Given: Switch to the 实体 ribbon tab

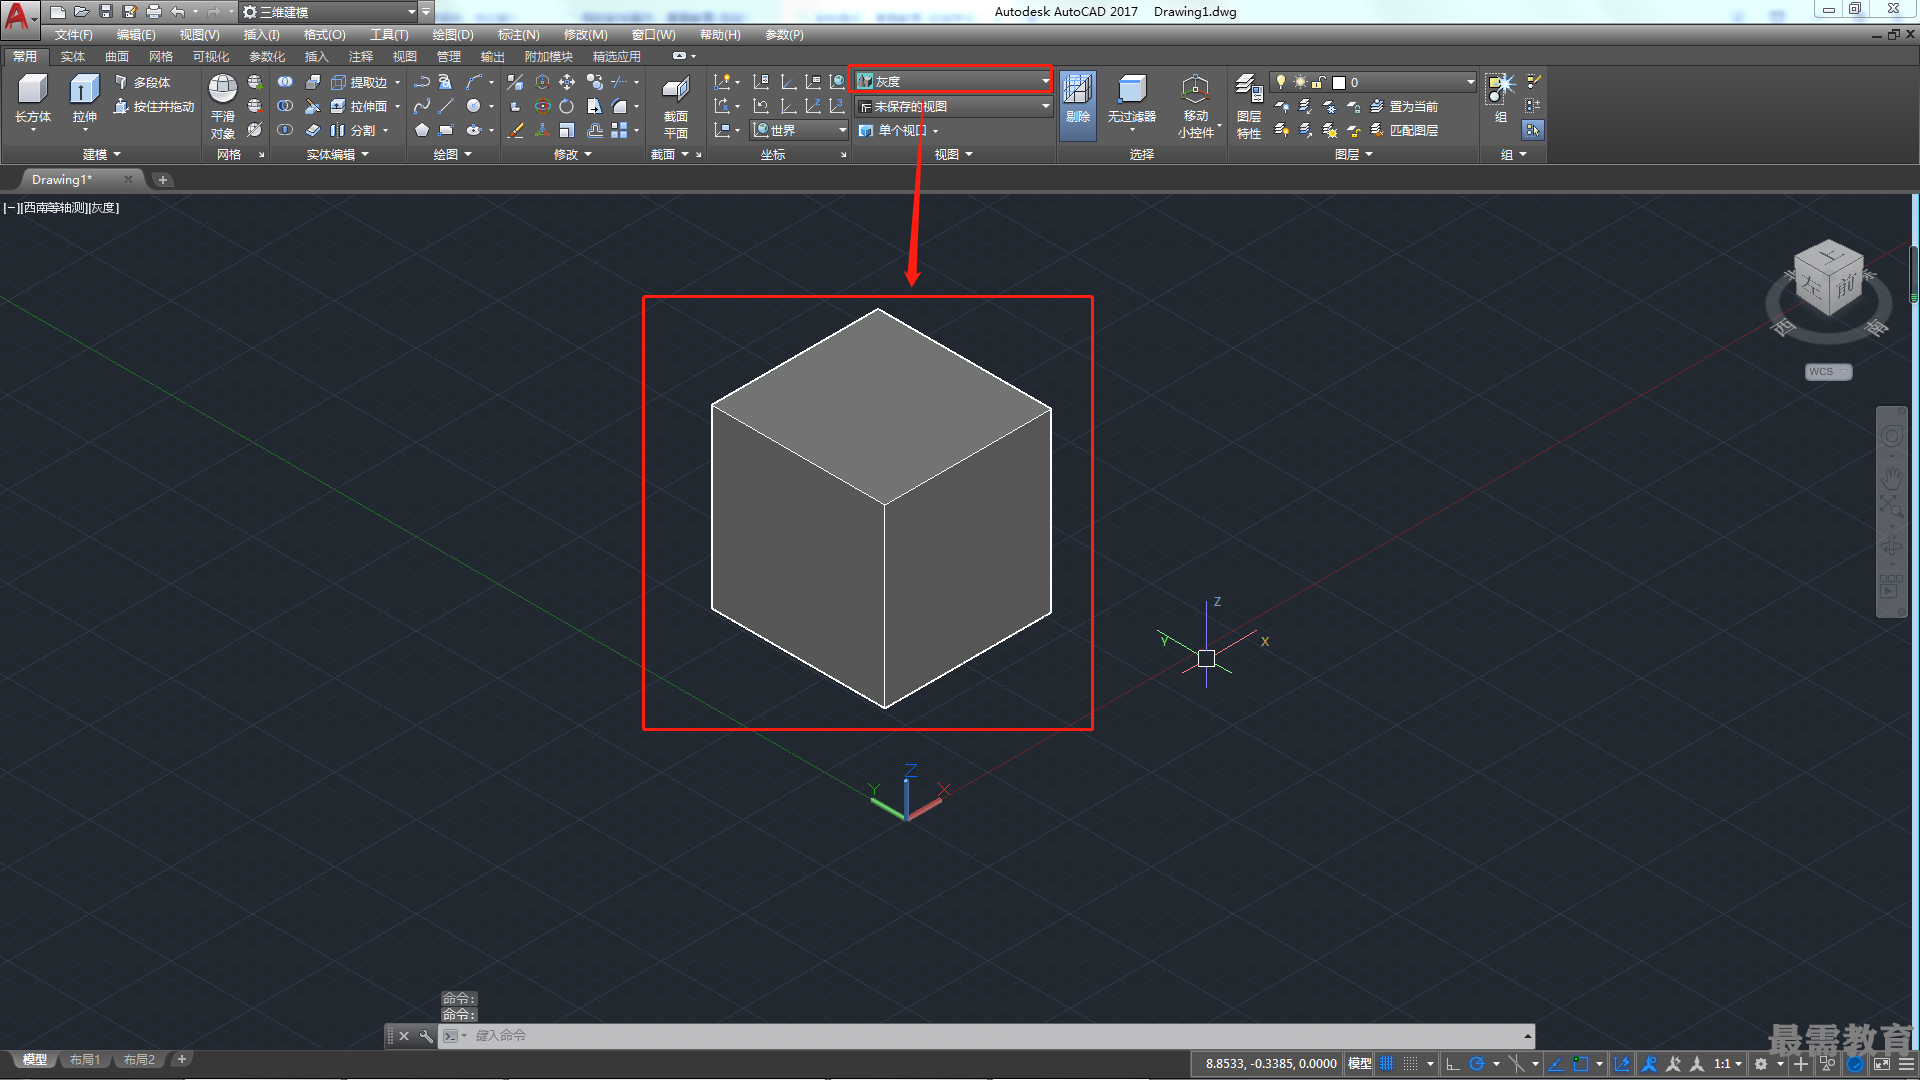Looking at the screenshot, I should 72,57.
